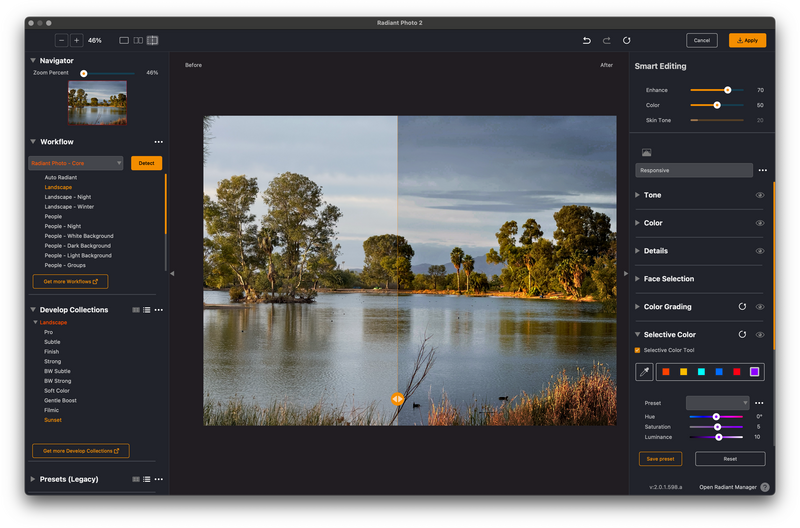Choose the BW Strong develop preset
This screenshot has height=528, width=800.
click(x=58, y=381)
